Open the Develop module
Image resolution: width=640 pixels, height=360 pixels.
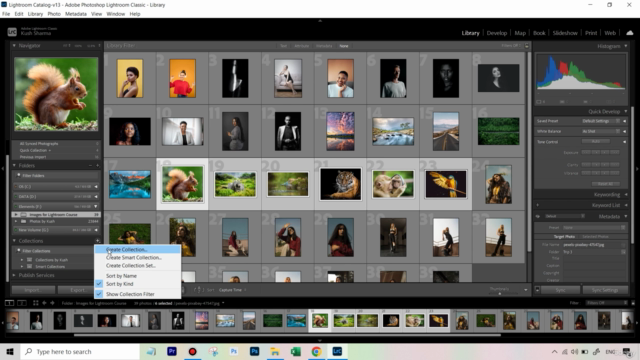(x=496, y=33)
